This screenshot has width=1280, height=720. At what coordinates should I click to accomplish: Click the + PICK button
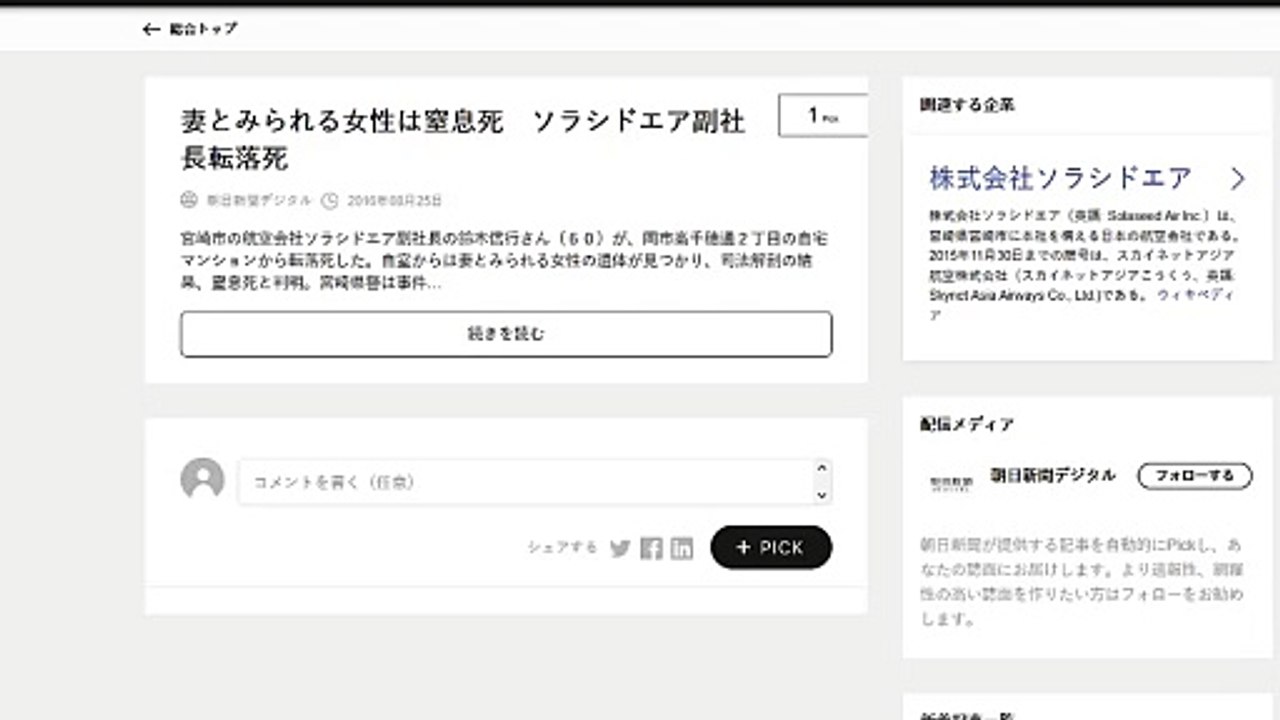click(x=771, y=547)
